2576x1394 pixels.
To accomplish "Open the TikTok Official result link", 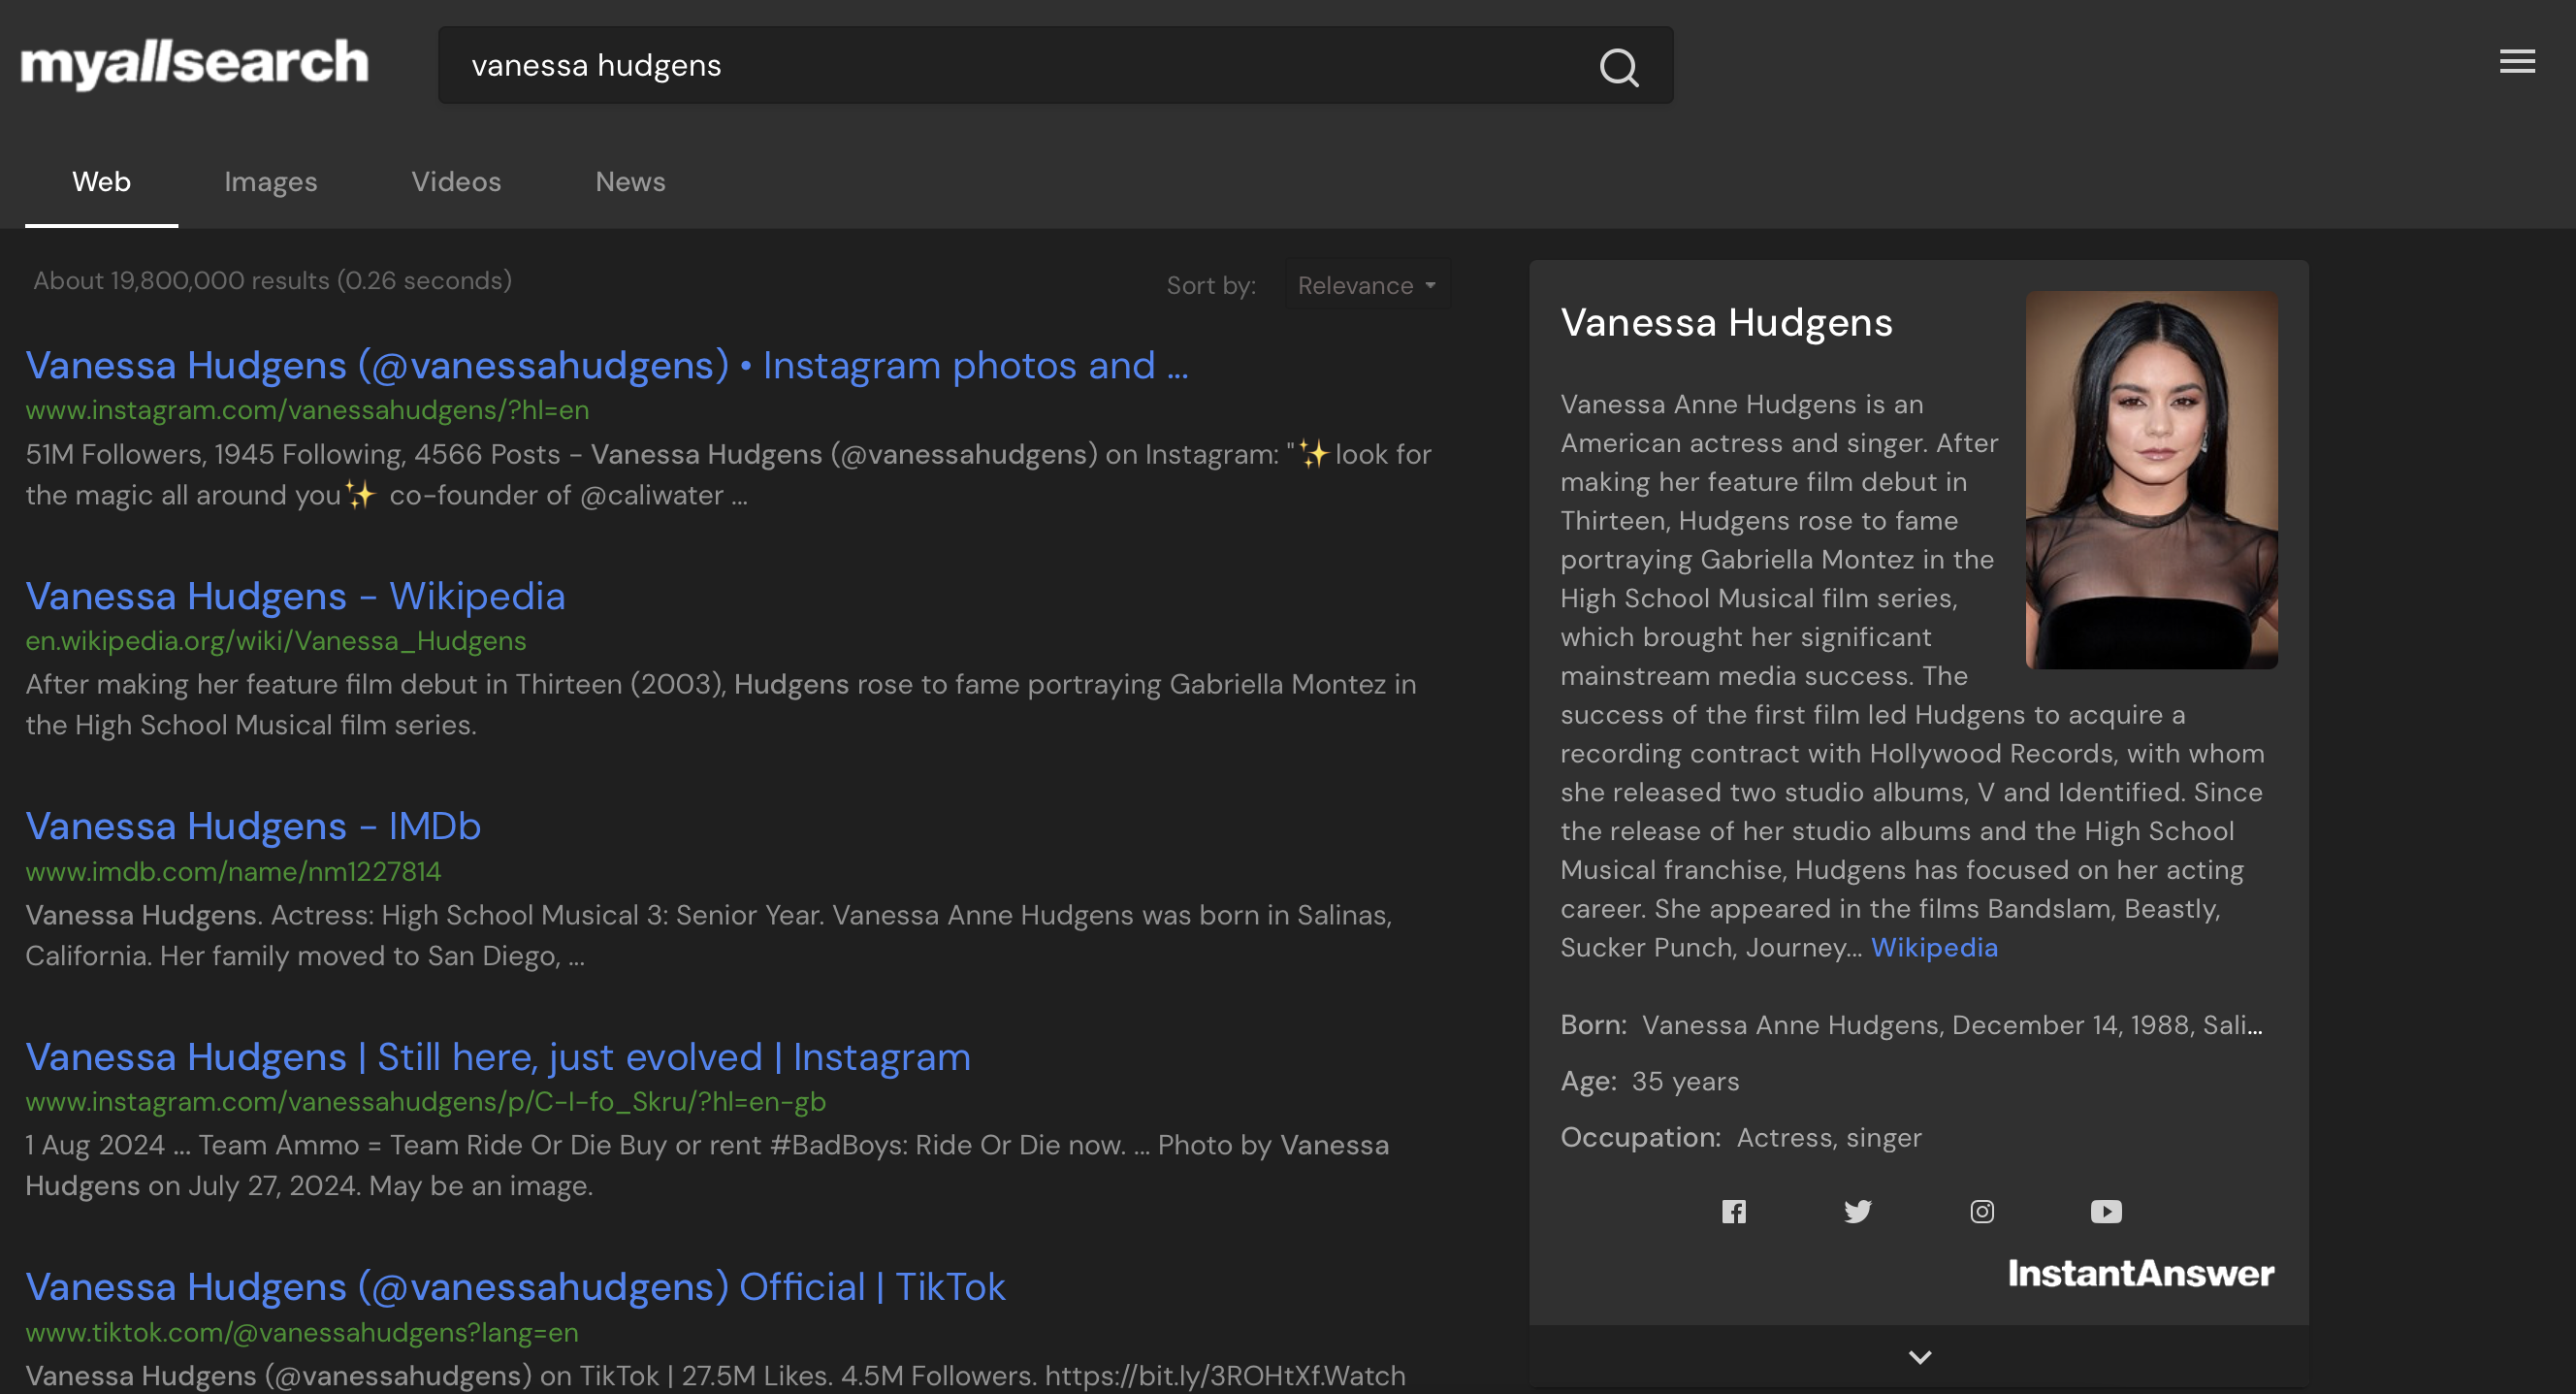I will 515,1286.
